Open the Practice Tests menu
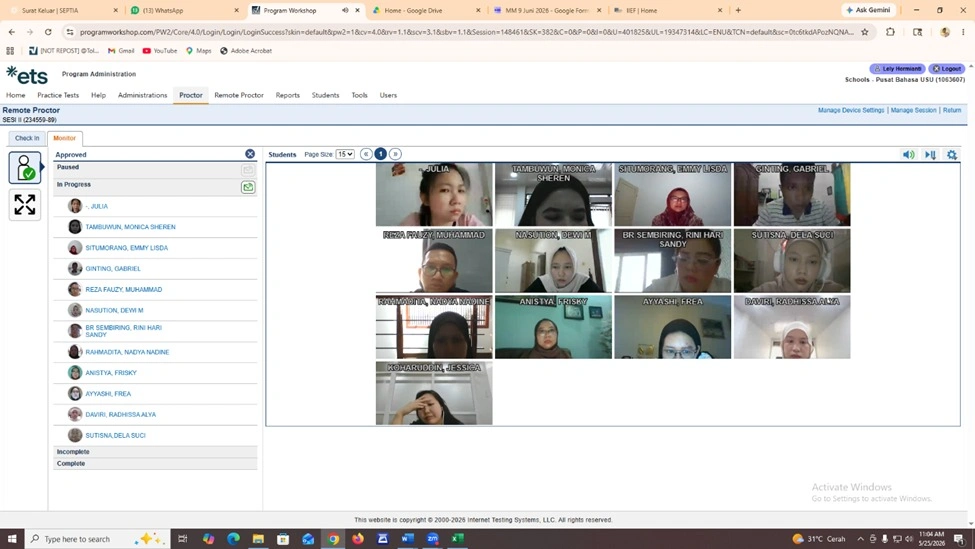 58,95
